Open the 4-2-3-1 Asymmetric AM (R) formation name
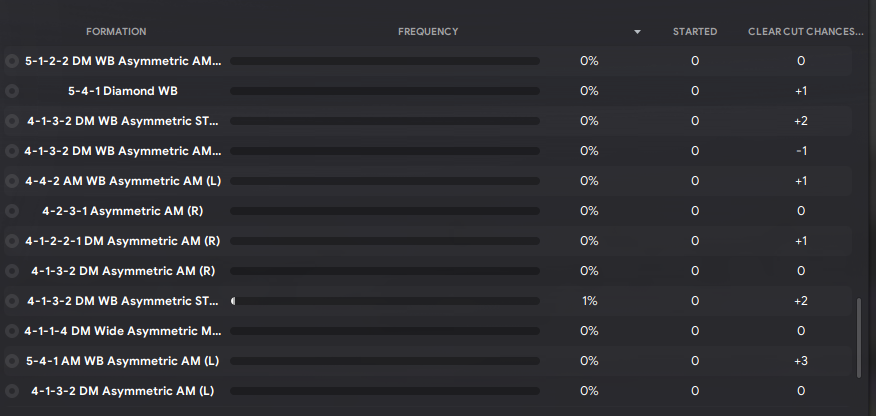The image size is (876, 416). [123, 211]
